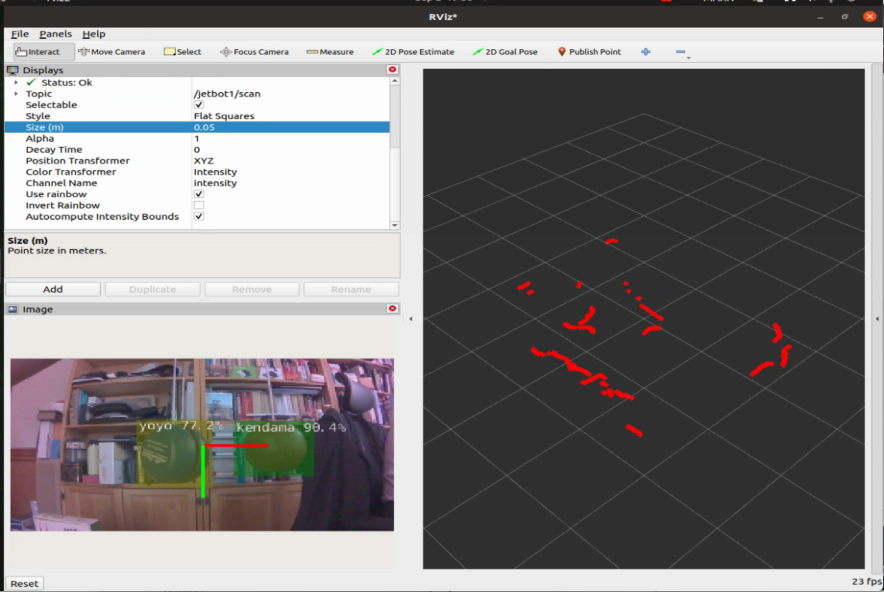The height and width of the screenshot is (592, 884).
Task: Click inside the 3D laser scan view
Action: pos(643,319)
